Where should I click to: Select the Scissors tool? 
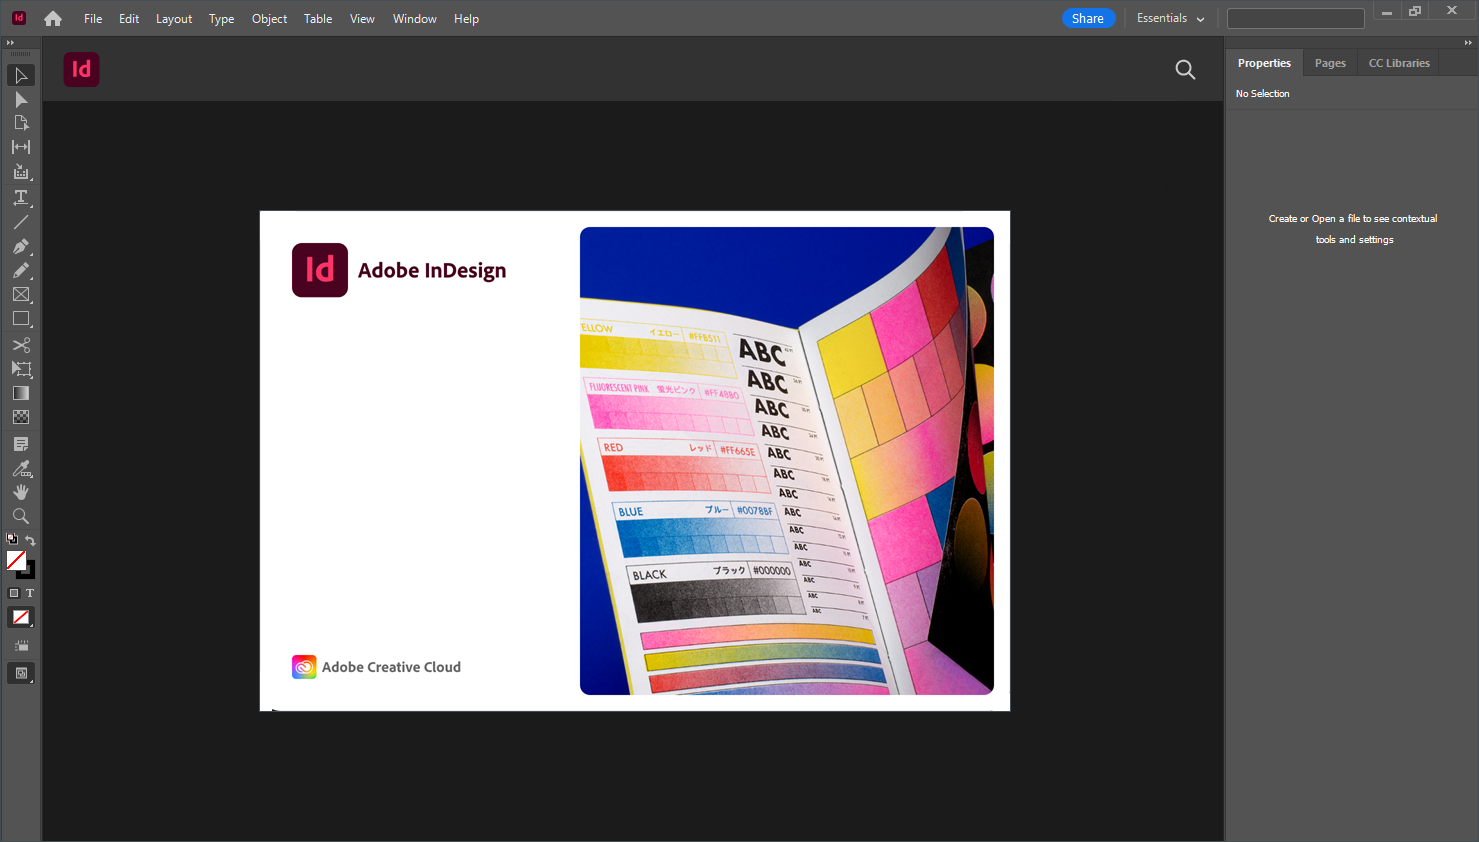click(21, 345)
